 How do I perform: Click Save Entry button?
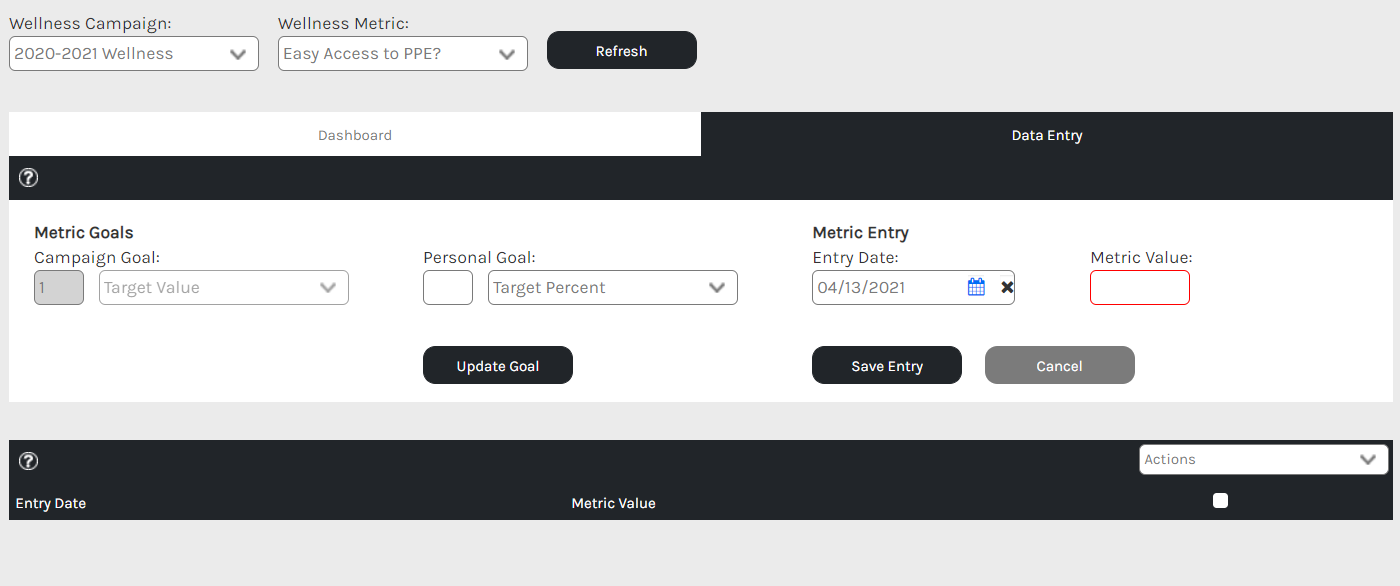tap(887, 366)
